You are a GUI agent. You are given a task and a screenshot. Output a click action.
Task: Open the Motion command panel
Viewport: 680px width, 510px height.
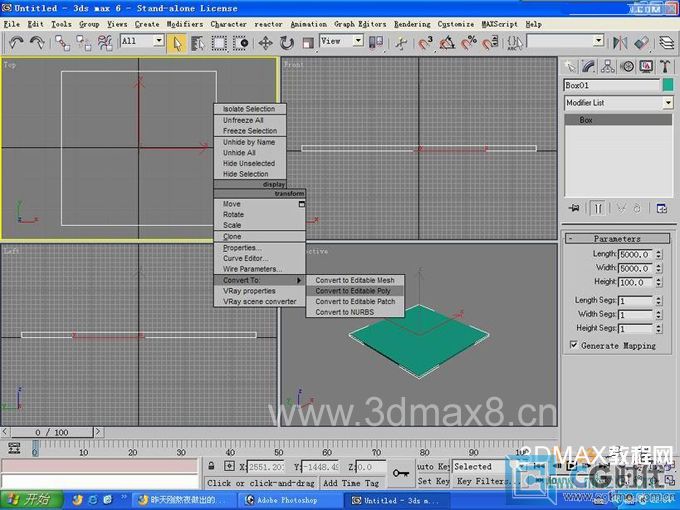coord(627,67)
